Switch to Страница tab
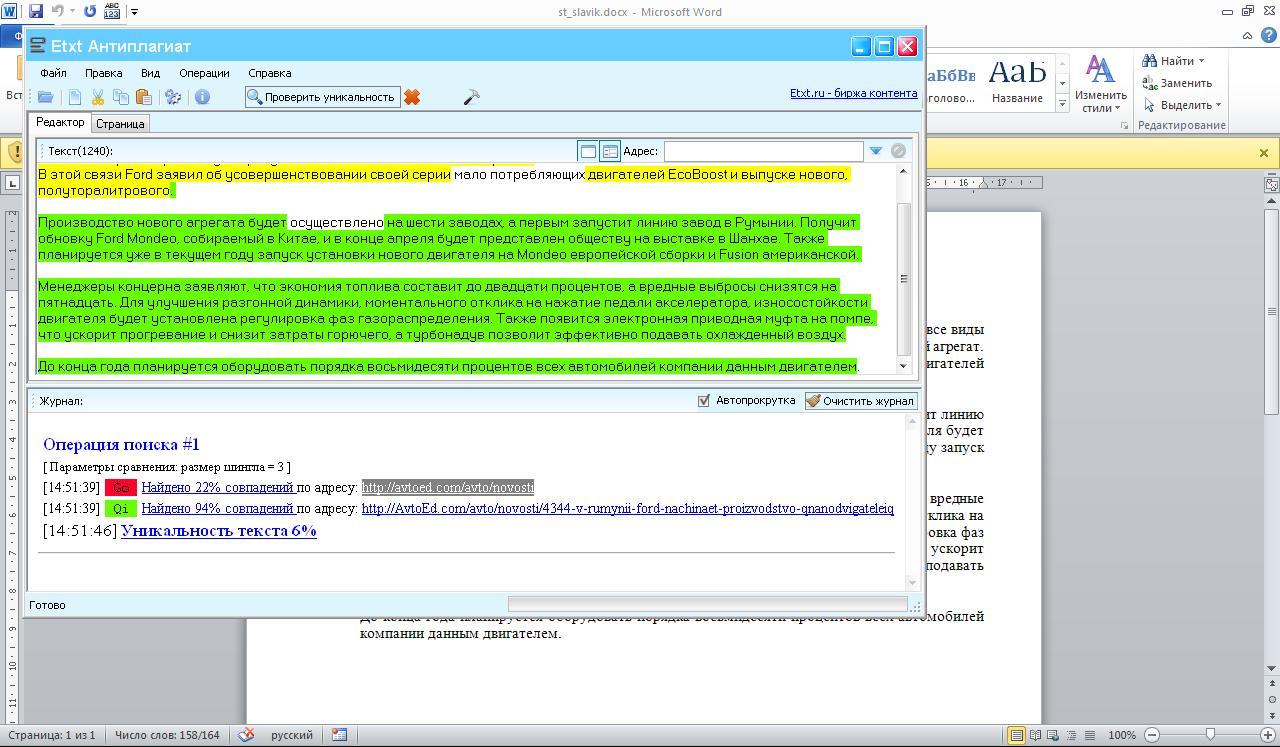The height and width of the screenshot is (747, 1280). coord(120,124)
